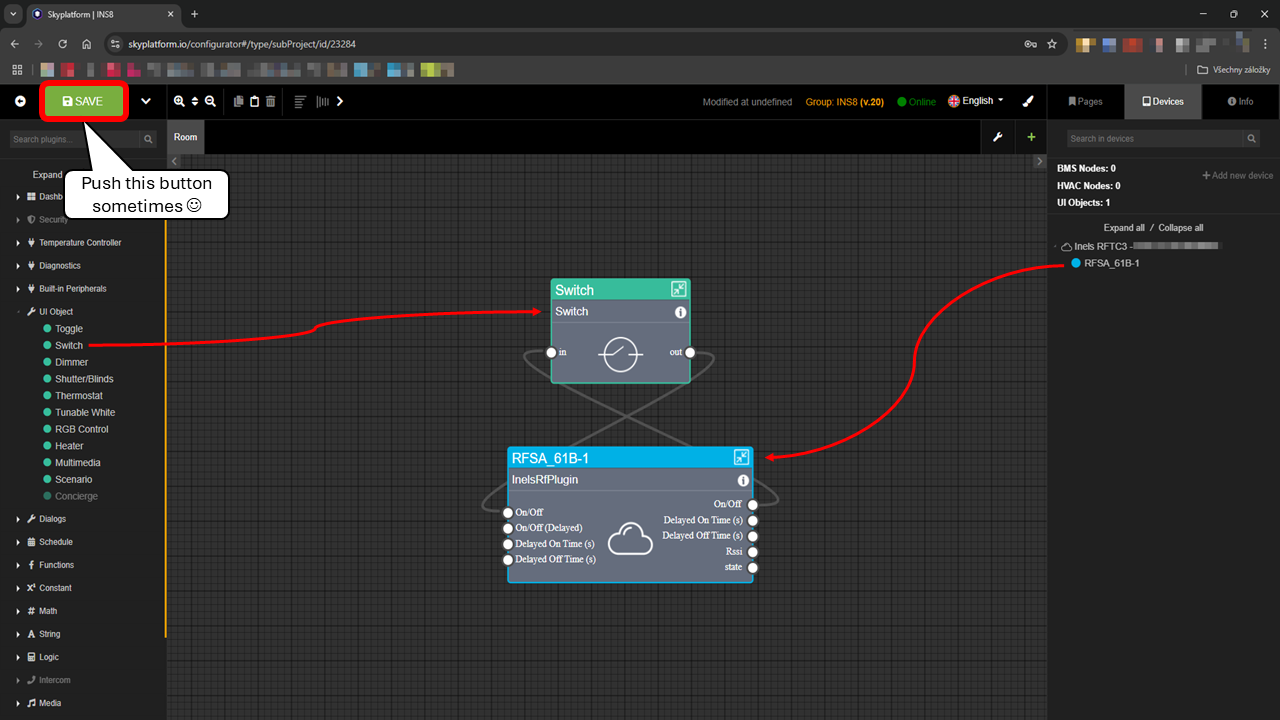Expand the Temperature Controller category
Screen dimensions: 1280x720
point(79,243)
